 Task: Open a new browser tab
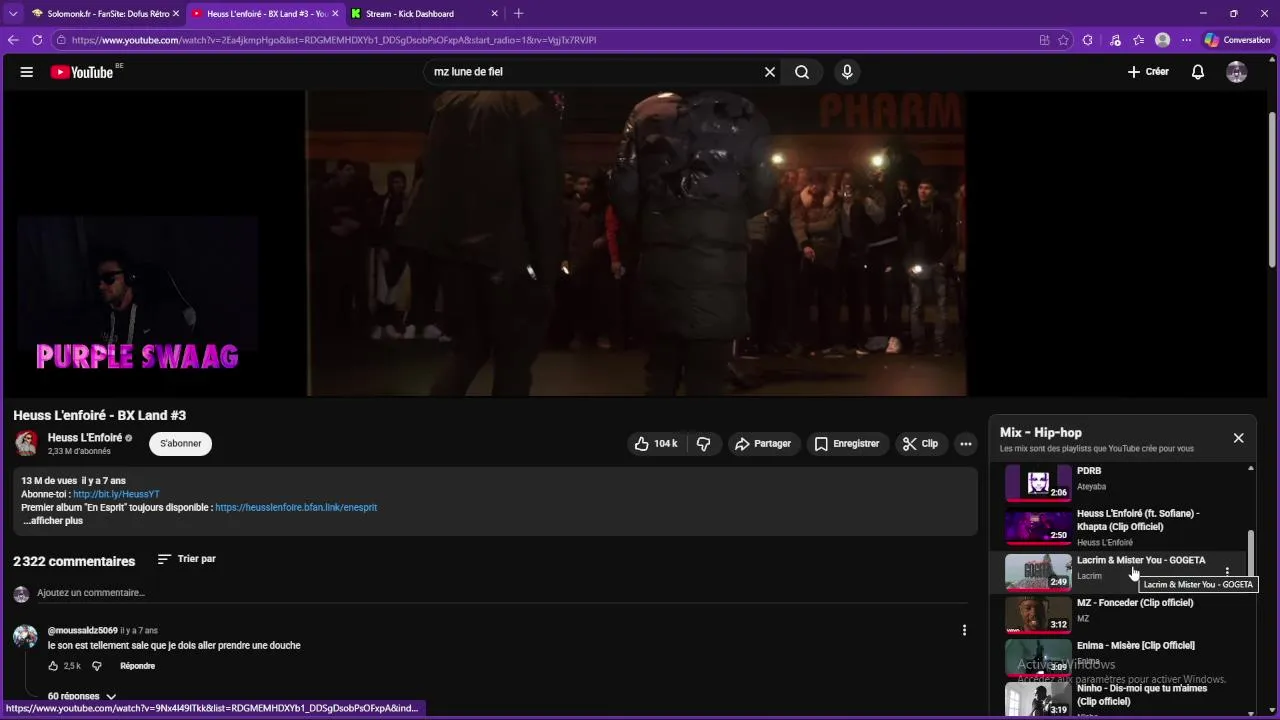pyautogui.click(x=518, y=14)
